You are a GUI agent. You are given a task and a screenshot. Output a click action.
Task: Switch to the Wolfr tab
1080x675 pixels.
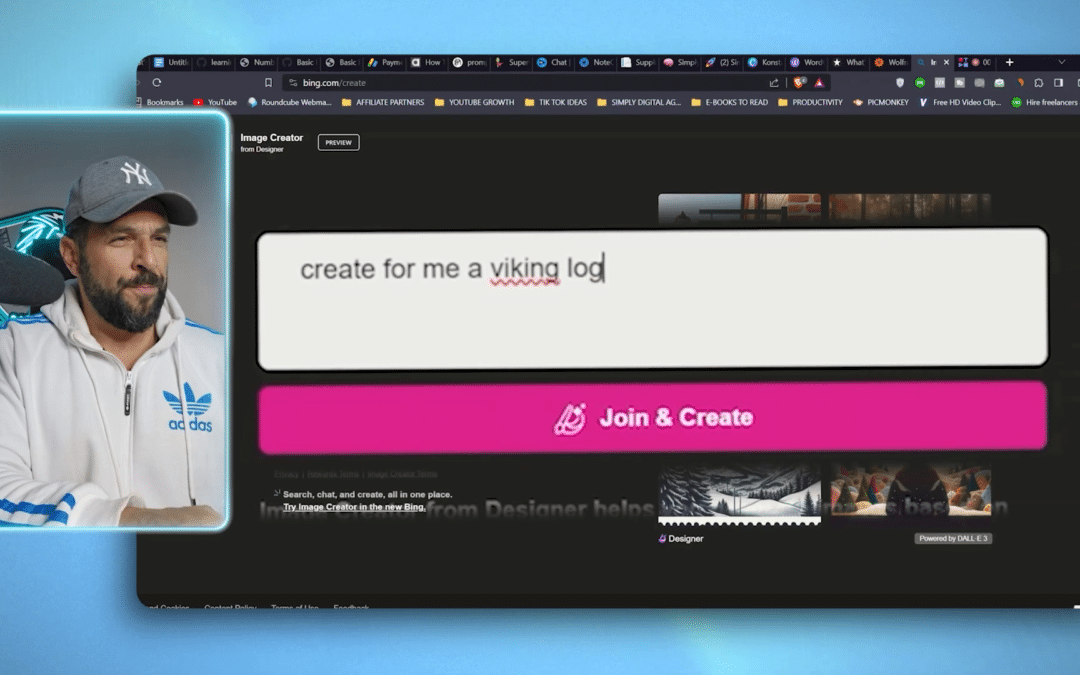tap(891, 62)
